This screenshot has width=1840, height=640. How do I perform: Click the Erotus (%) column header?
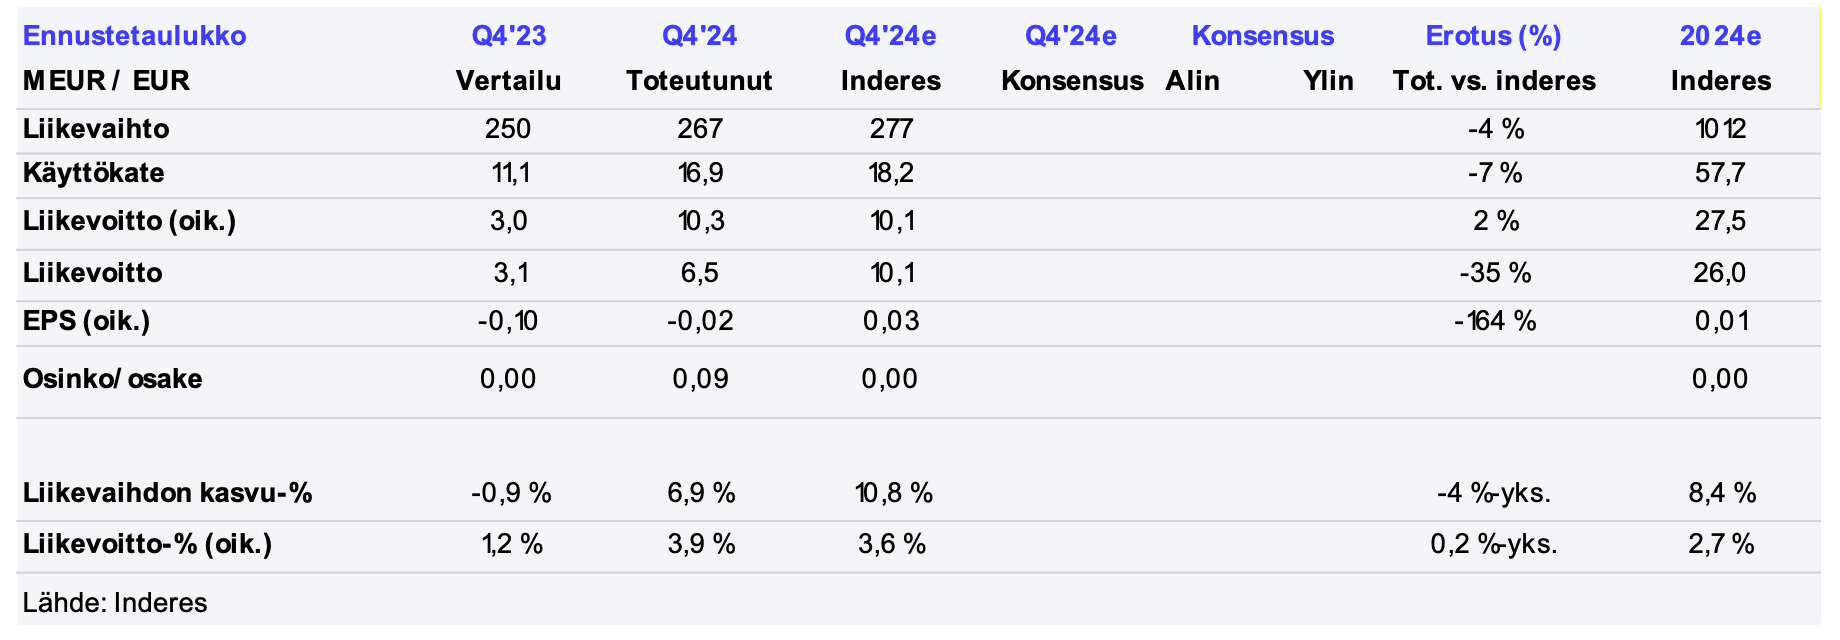pos(1493,36)
